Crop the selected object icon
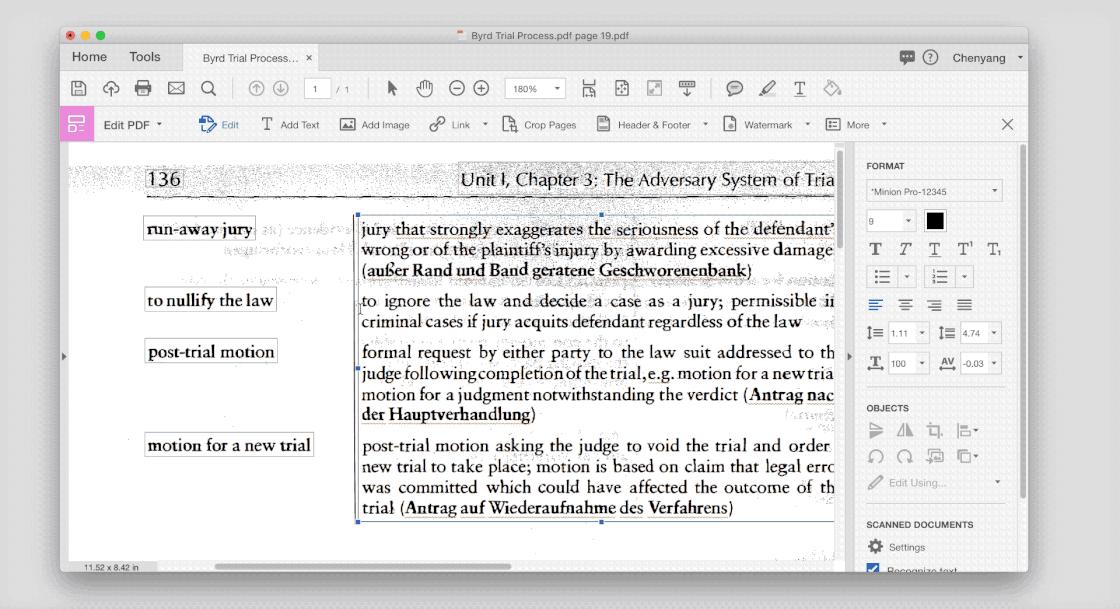1120x609 pixels. tap(934, 431)
